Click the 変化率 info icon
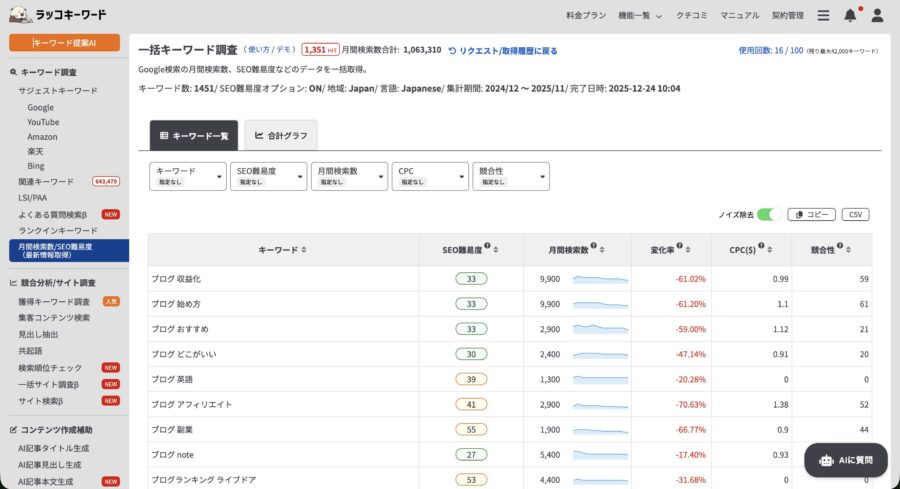Screen dimensions: 900x489 [680, 246]
